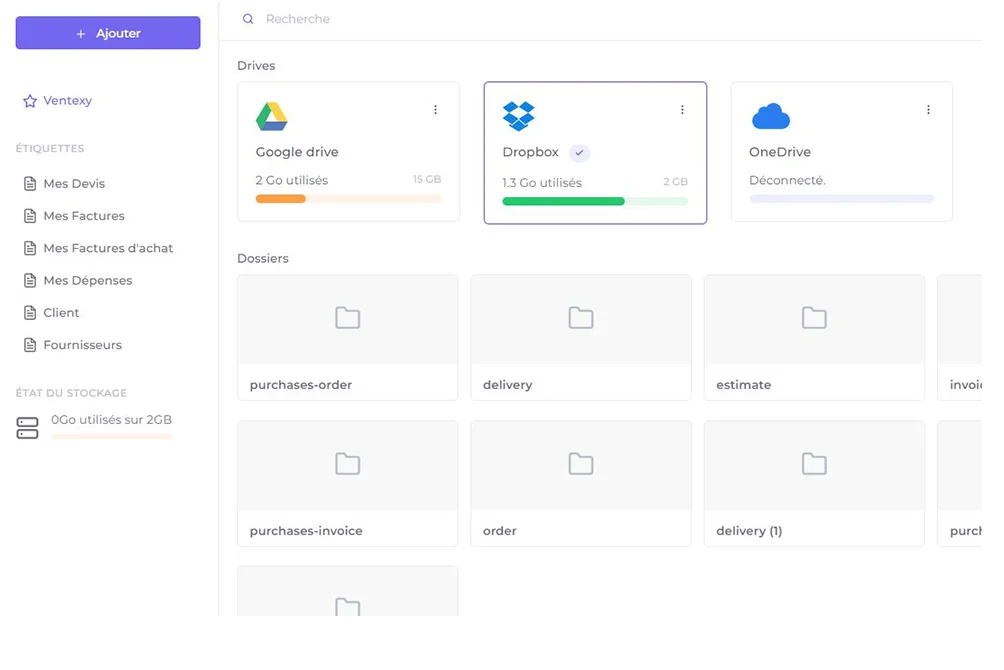Viewport: 1004px width, 670px height.
Task: Click the 0Go utilisés sur 2GB text
Action: click(111, 420)
